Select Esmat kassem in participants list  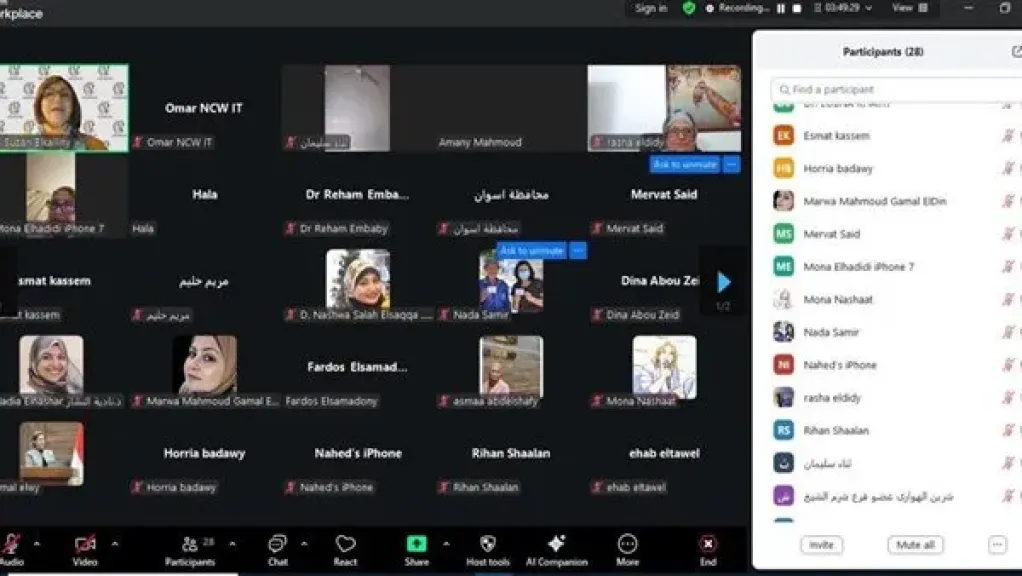(x=836, y=136)
